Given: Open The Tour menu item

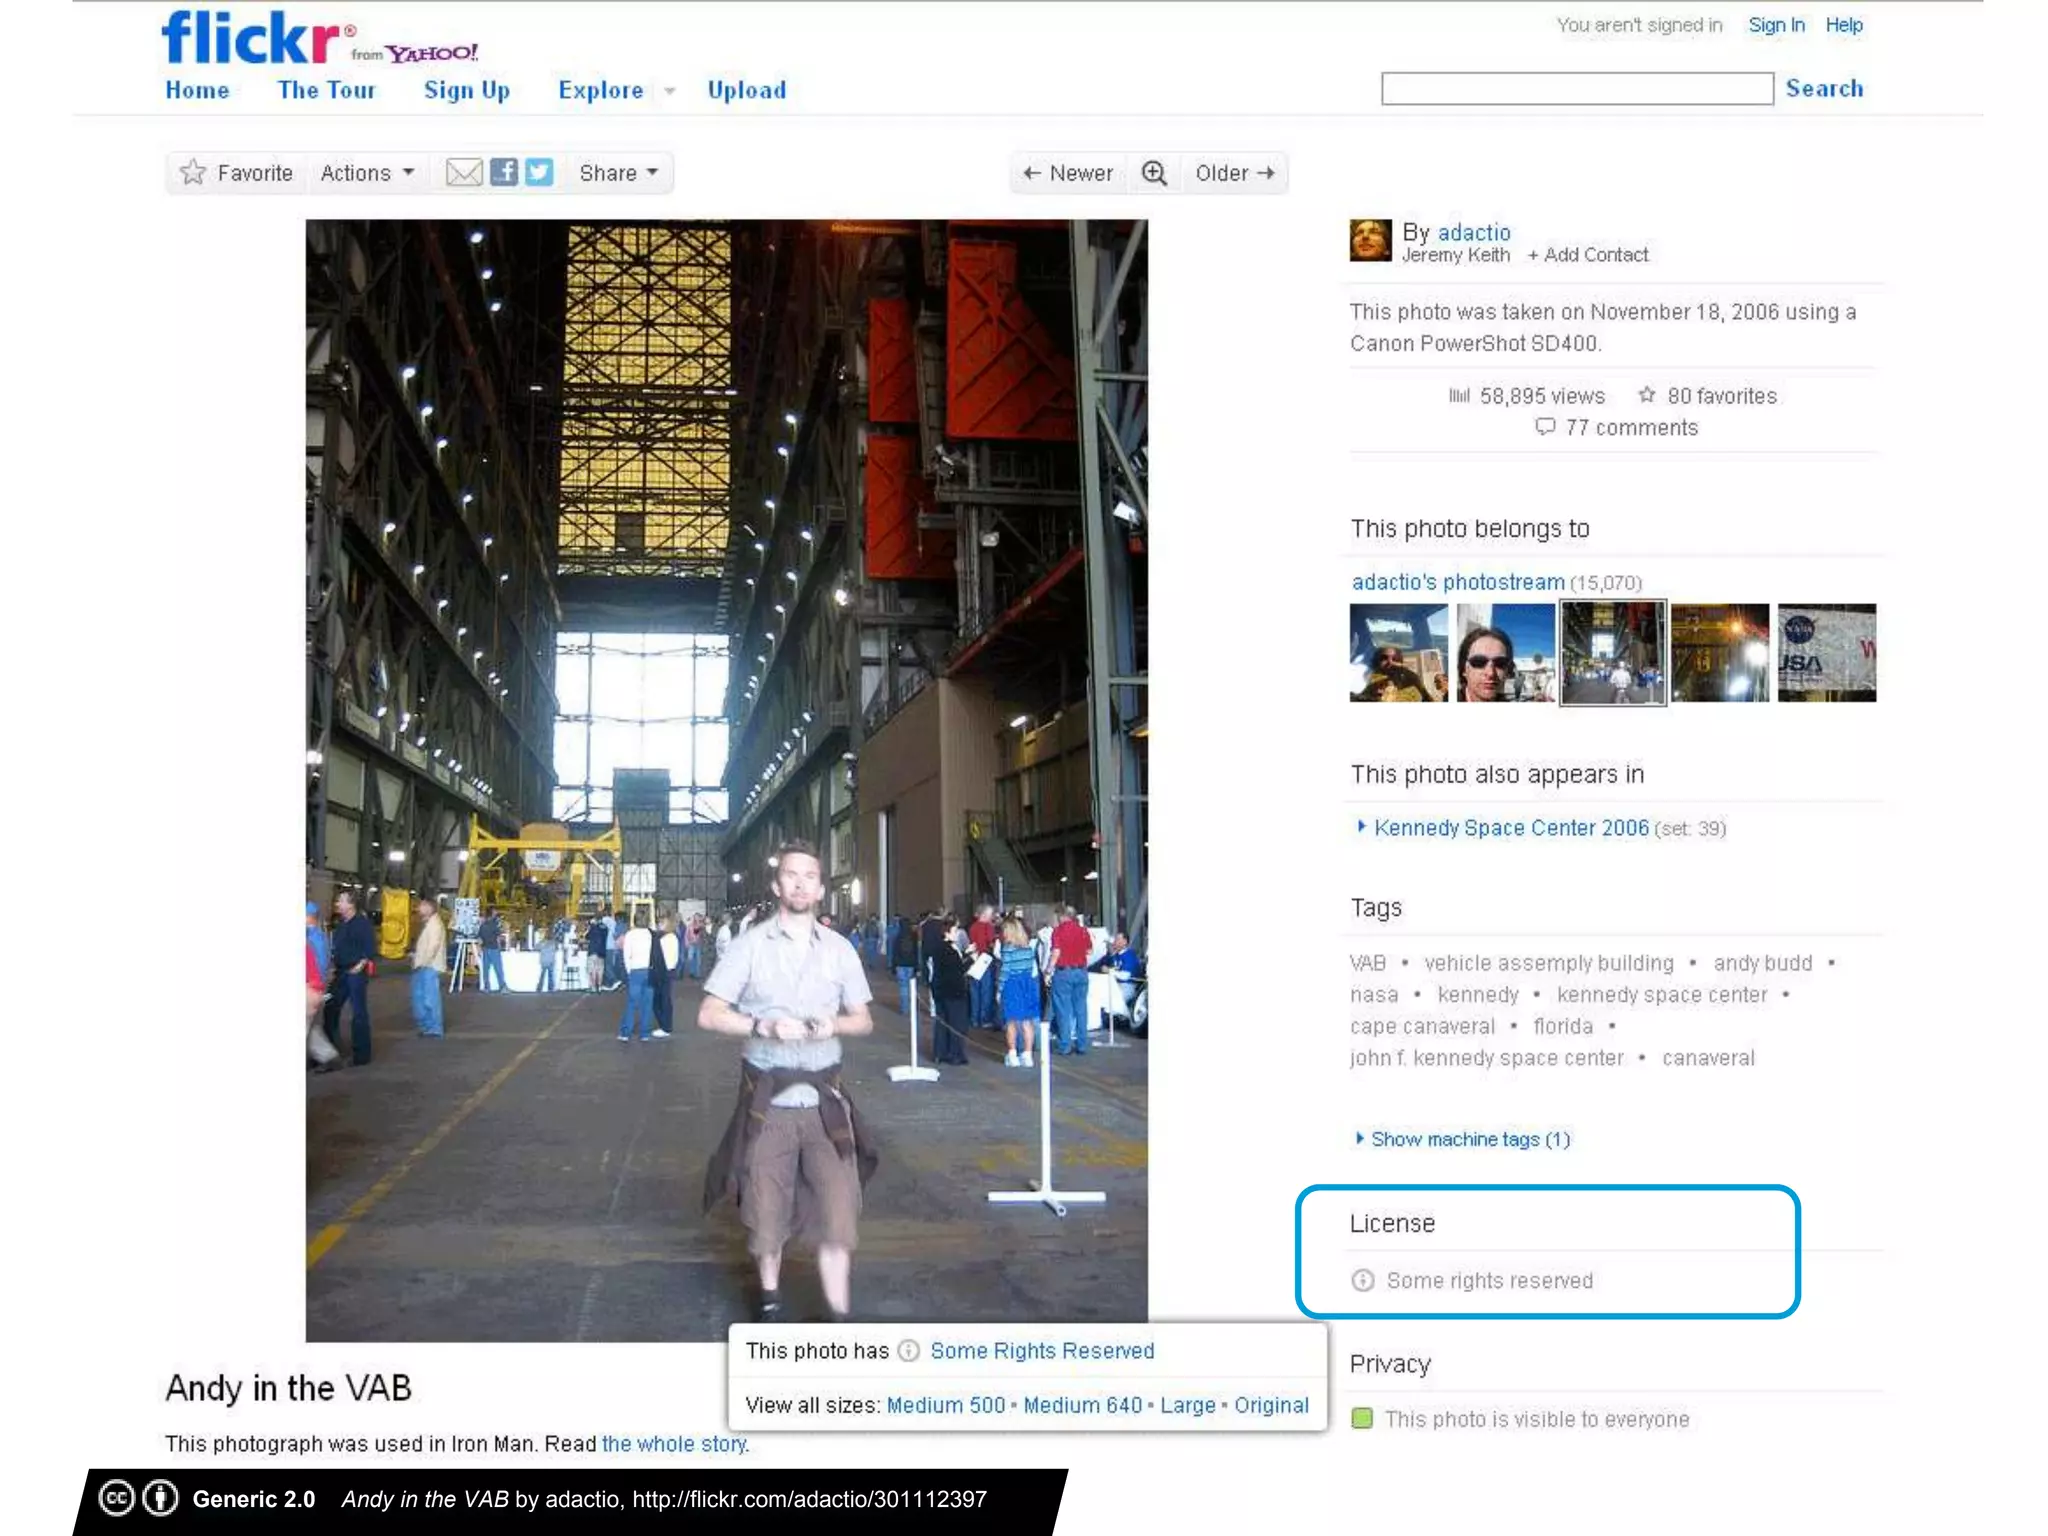Looking at the screenshot, I should [x=326, y=90].
